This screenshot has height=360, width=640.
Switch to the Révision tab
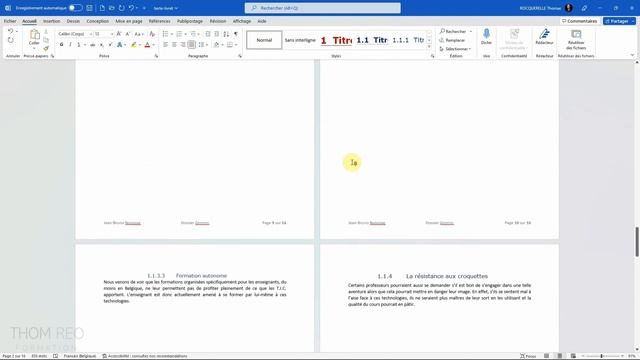[x=218, y=21]
